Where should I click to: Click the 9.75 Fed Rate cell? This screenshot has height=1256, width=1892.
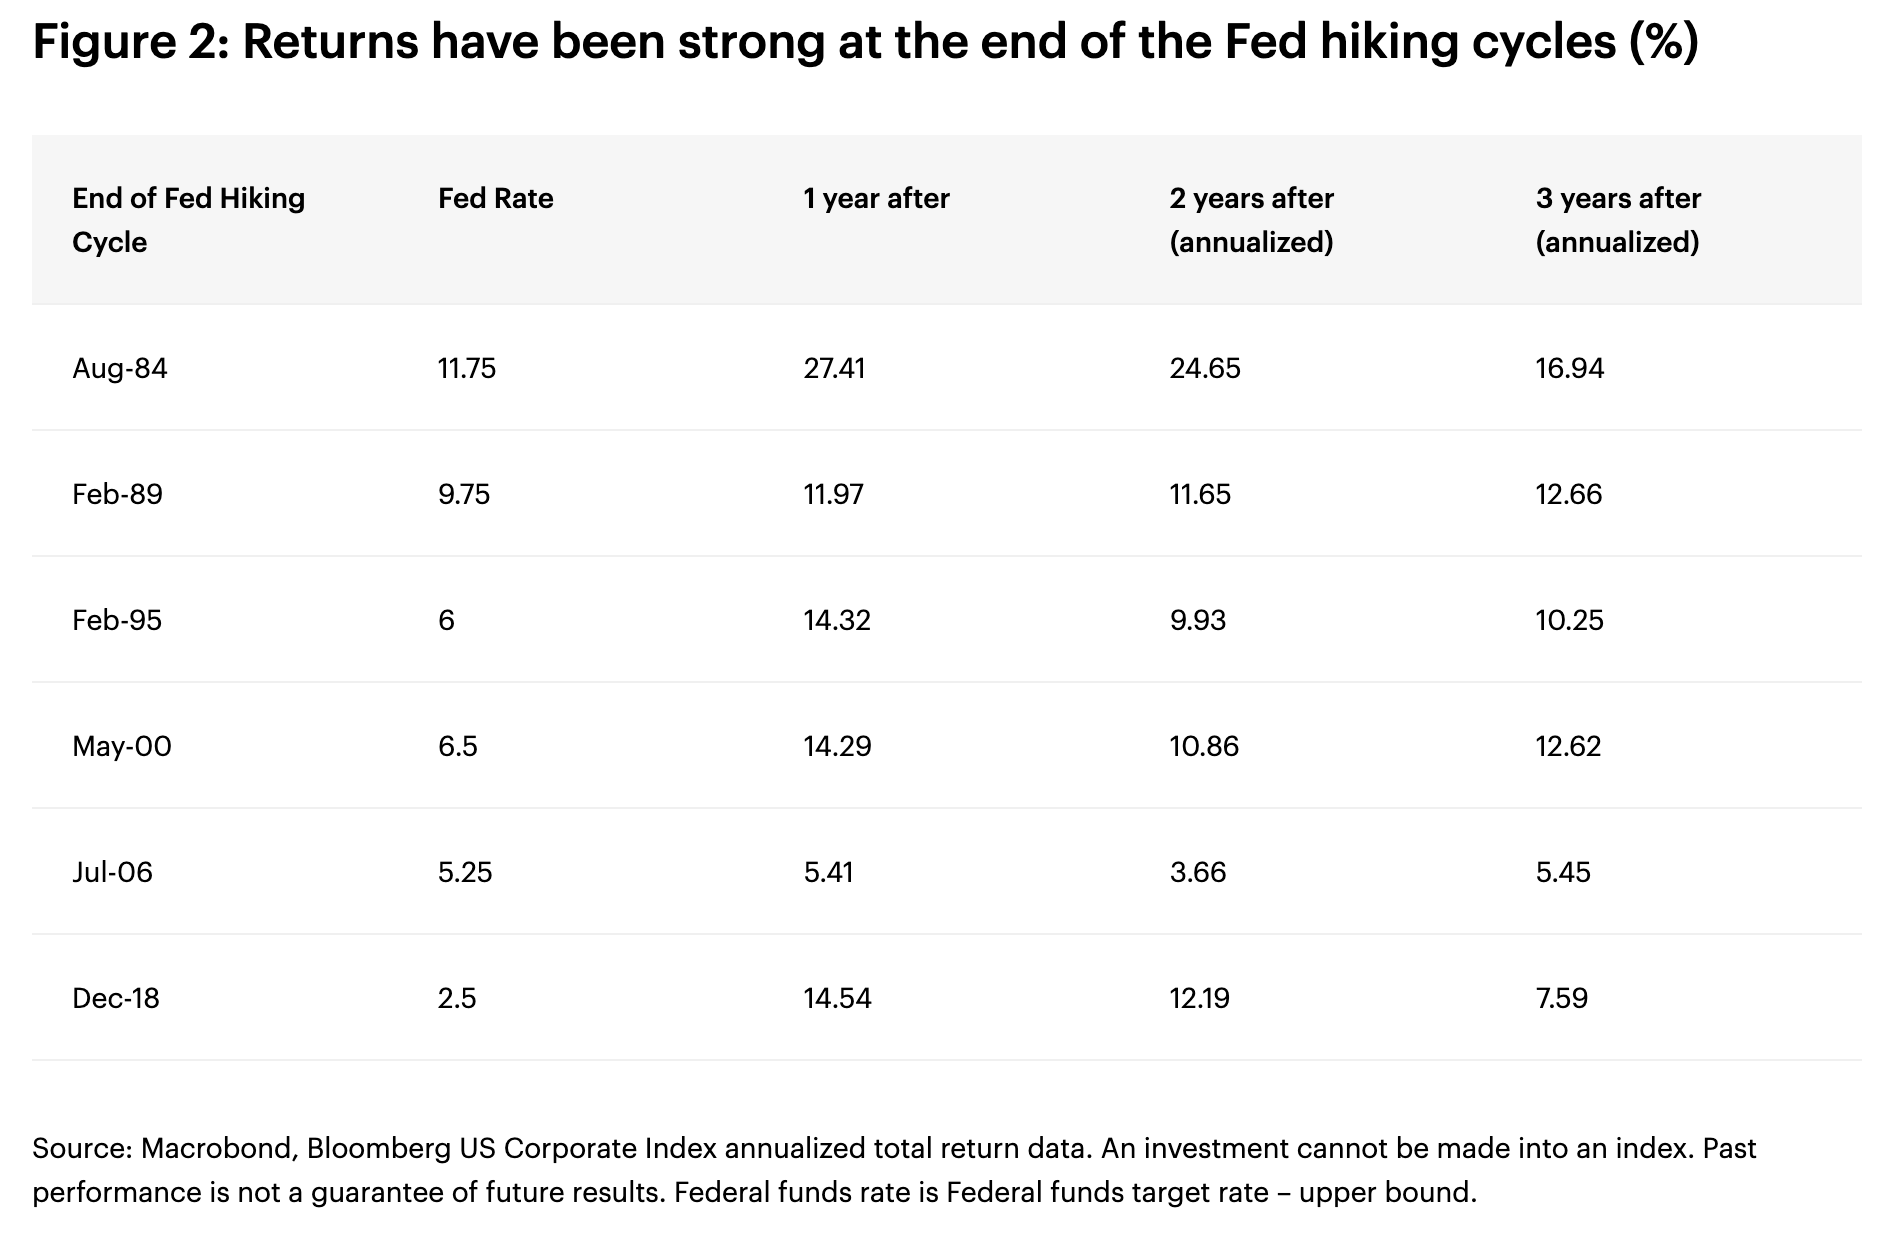coord(464,494)
